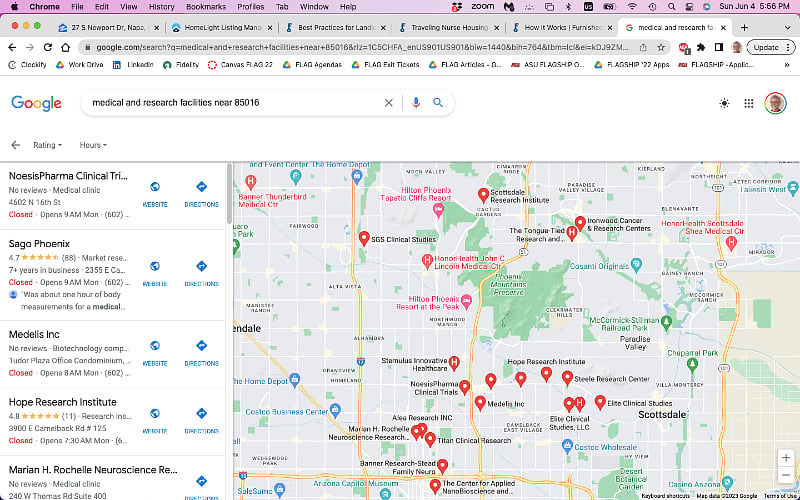
Task: Select the Elite Clinical Studies map pin
Action: tap(600, 403)
